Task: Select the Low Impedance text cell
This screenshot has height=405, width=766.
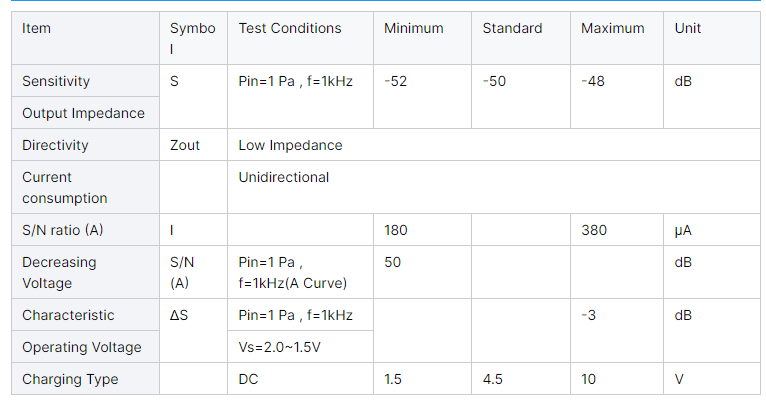Action: 290,145
